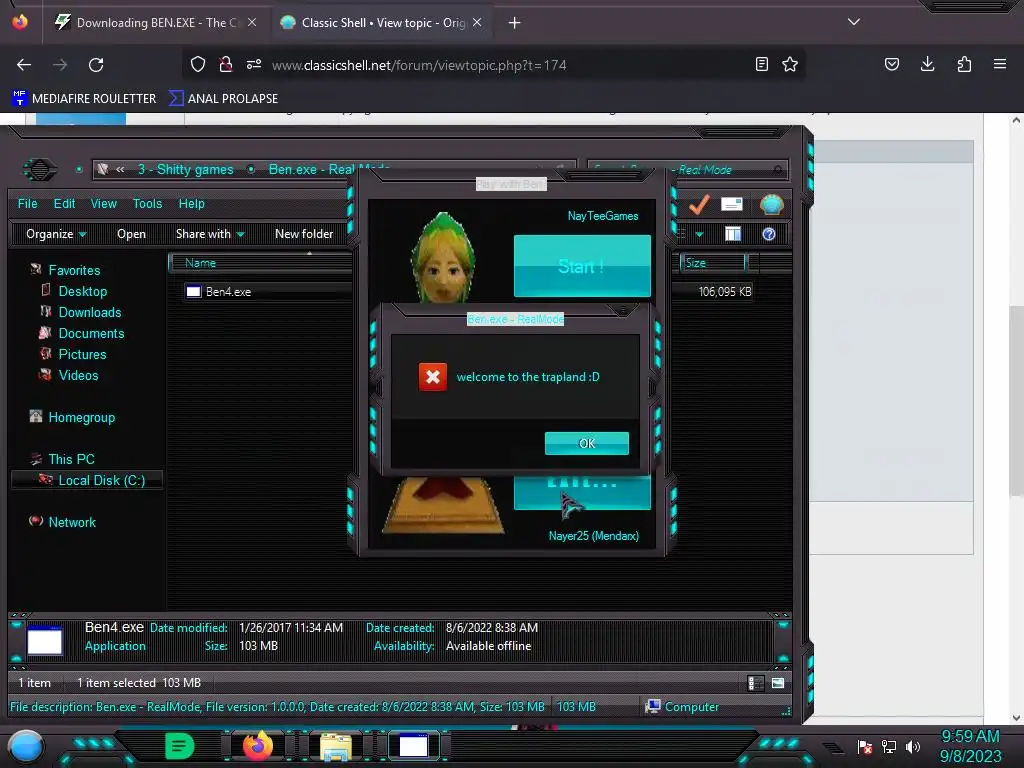Expand the change view dropdown arrow
Viewport: 1024px width, 768px height.
[x=699, y=234]
